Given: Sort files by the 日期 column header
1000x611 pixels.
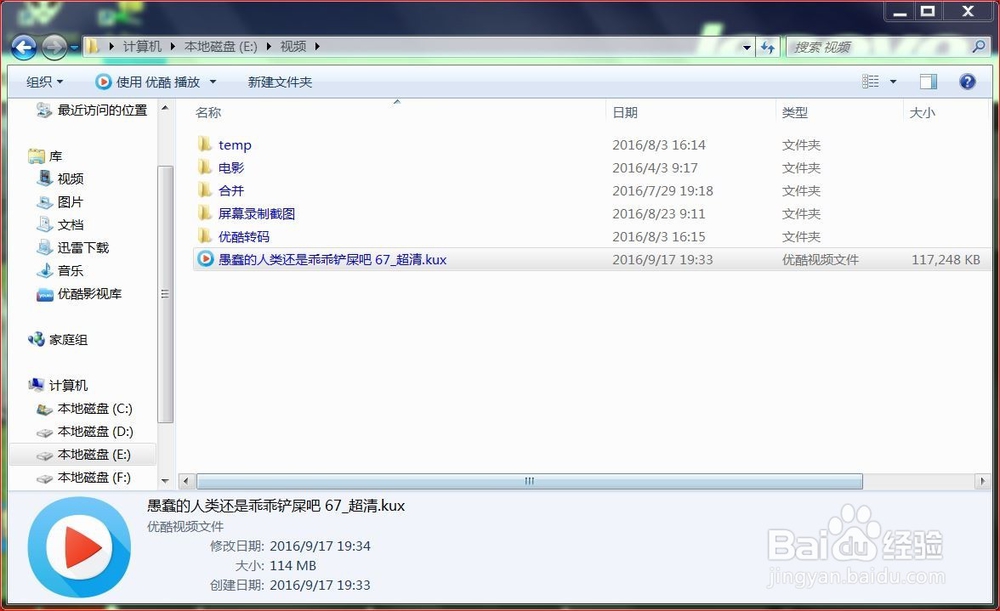Looking at the screenshot, I should pyautogui.click(x=625, y=112).
